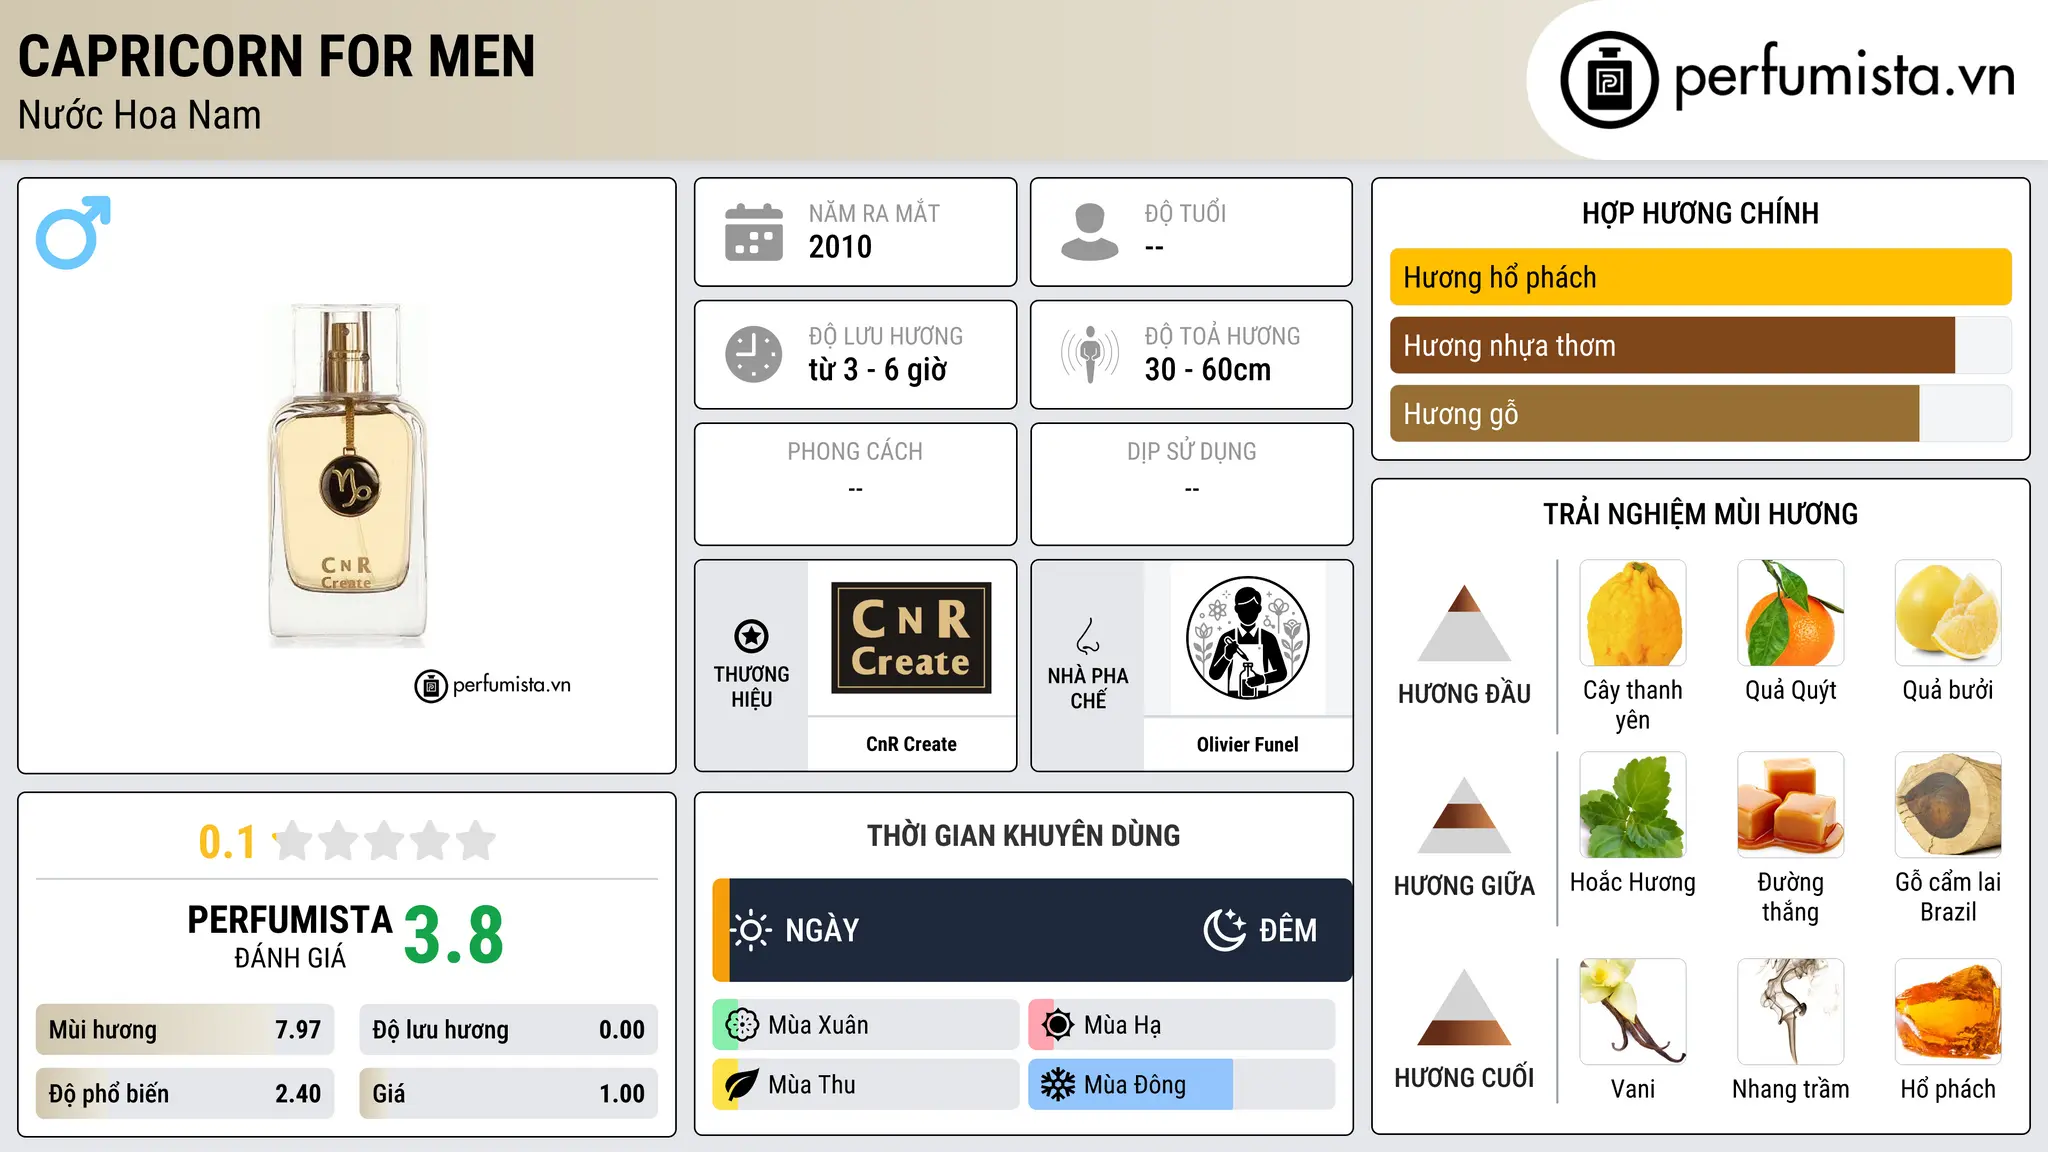Click the perfumista.vn bottle logo icon
The width and height of the screenshot is (2048, 1152).
click(x=1609, y=80)
